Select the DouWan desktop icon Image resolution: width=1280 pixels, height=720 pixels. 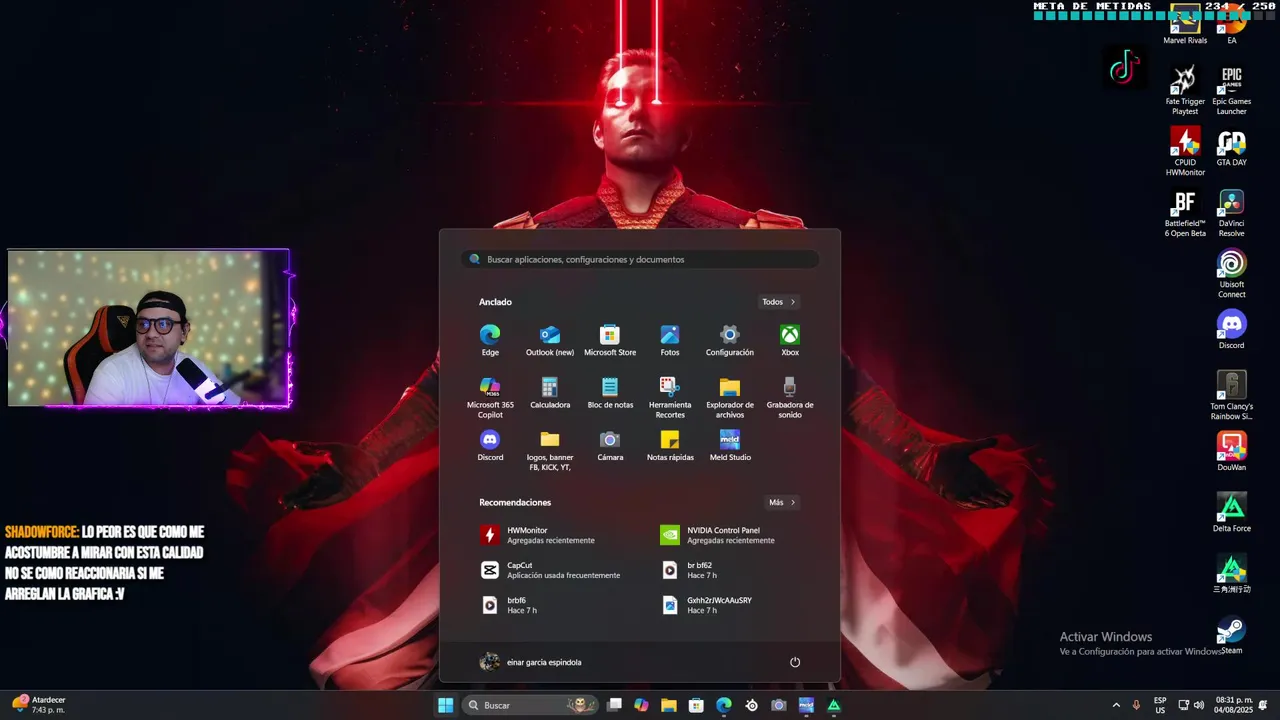click(1232, 452)
